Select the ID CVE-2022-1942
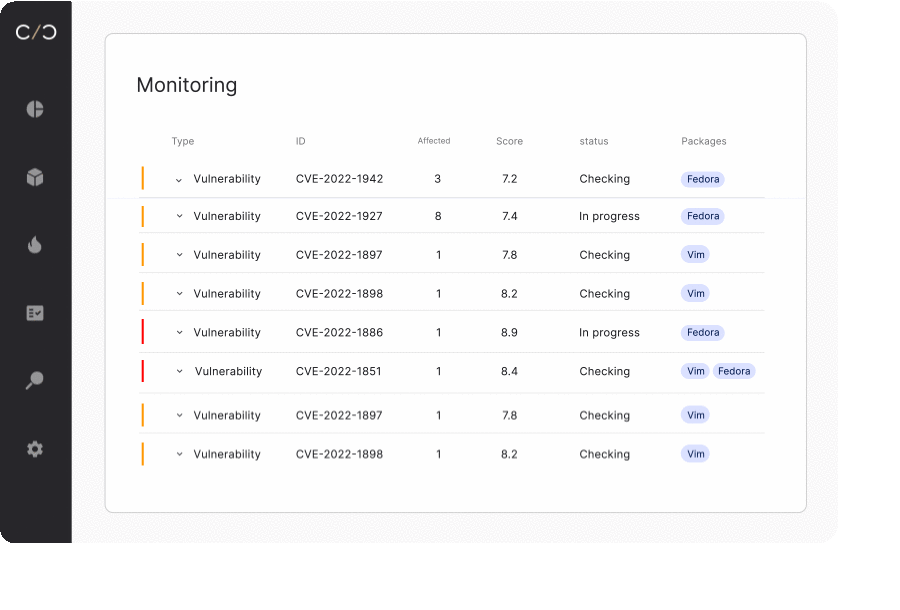The width and height of the screenshot is (900, 610). [x=339, y=179]
